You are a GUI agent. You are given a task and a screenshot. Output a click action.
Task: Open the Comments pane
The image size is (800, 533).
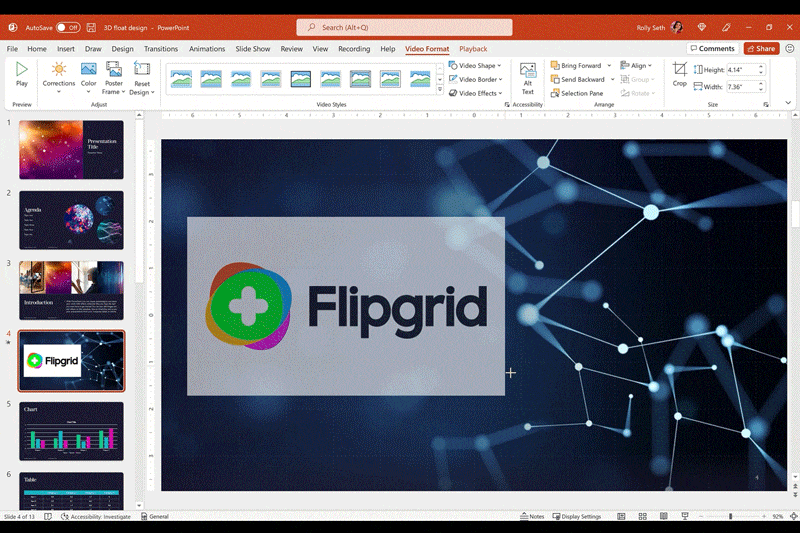click(x=712, y=48)
